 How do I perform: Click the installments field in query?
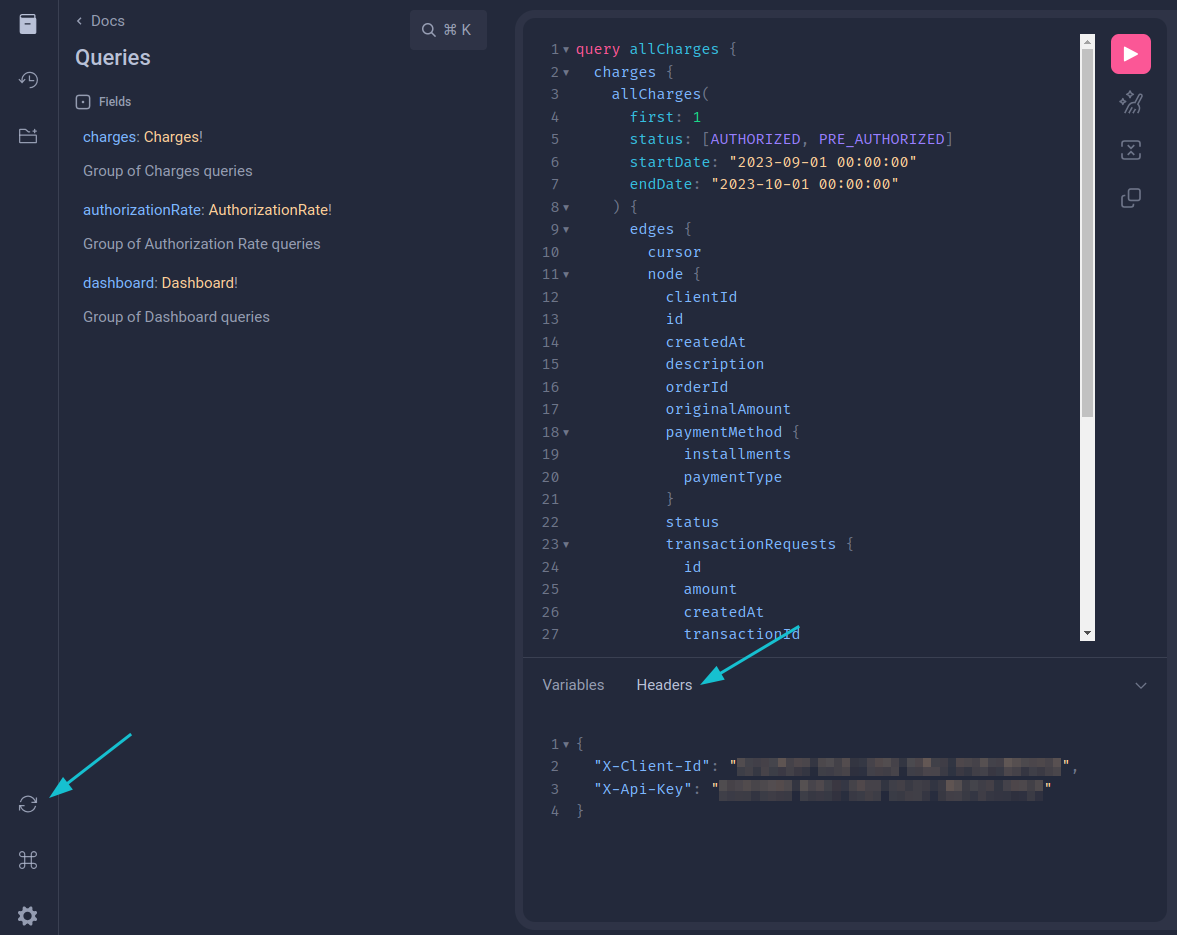(736, 454)
